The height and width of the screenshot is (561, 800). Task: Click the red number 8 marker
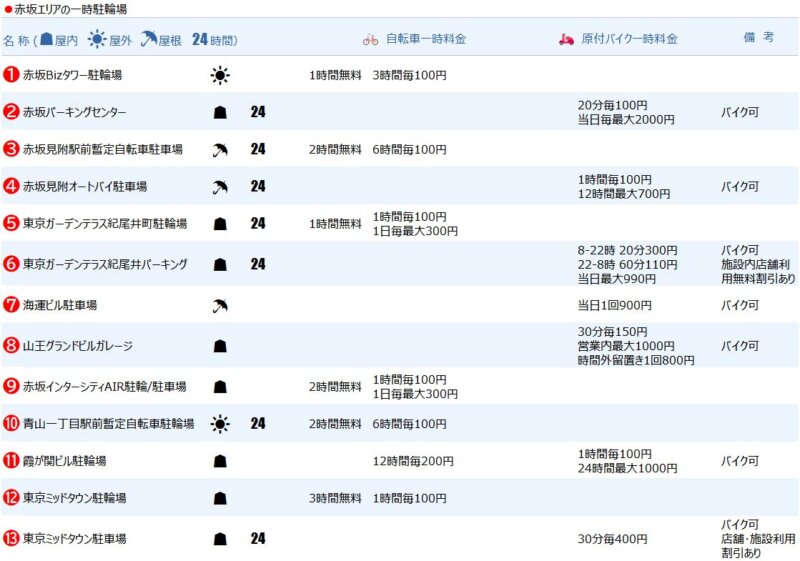tap(11, 345)
